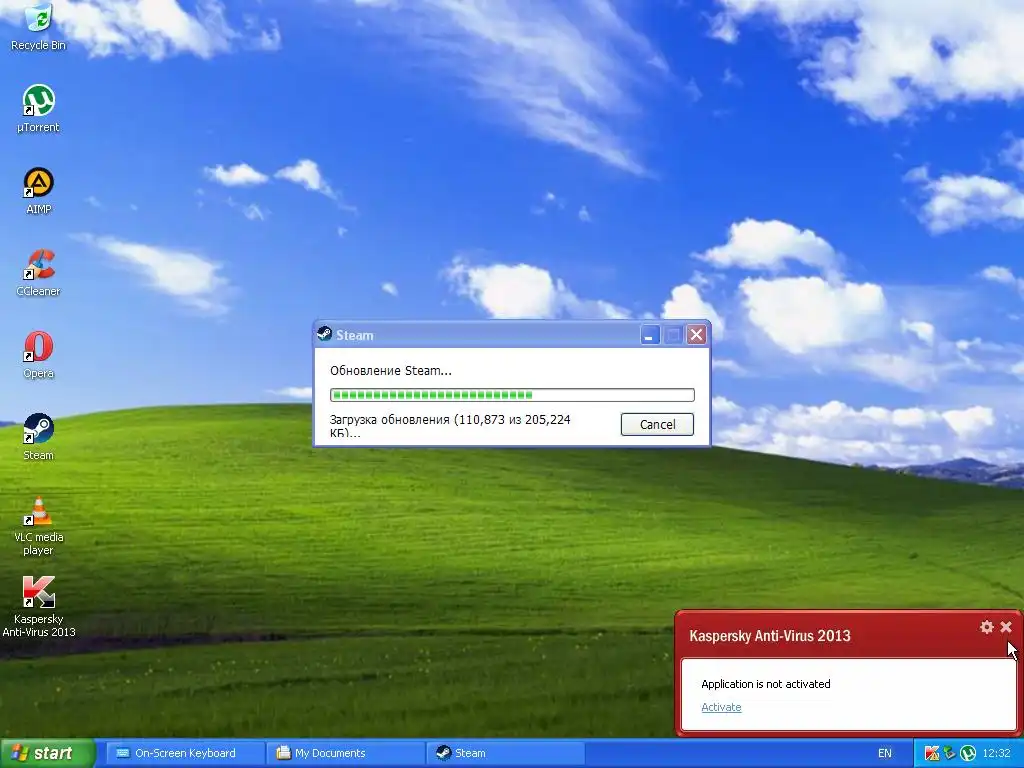Switch to My Documents taskbar item
Image resolution: width=1024 pixels, height=768 pixels.
(346, 753)
